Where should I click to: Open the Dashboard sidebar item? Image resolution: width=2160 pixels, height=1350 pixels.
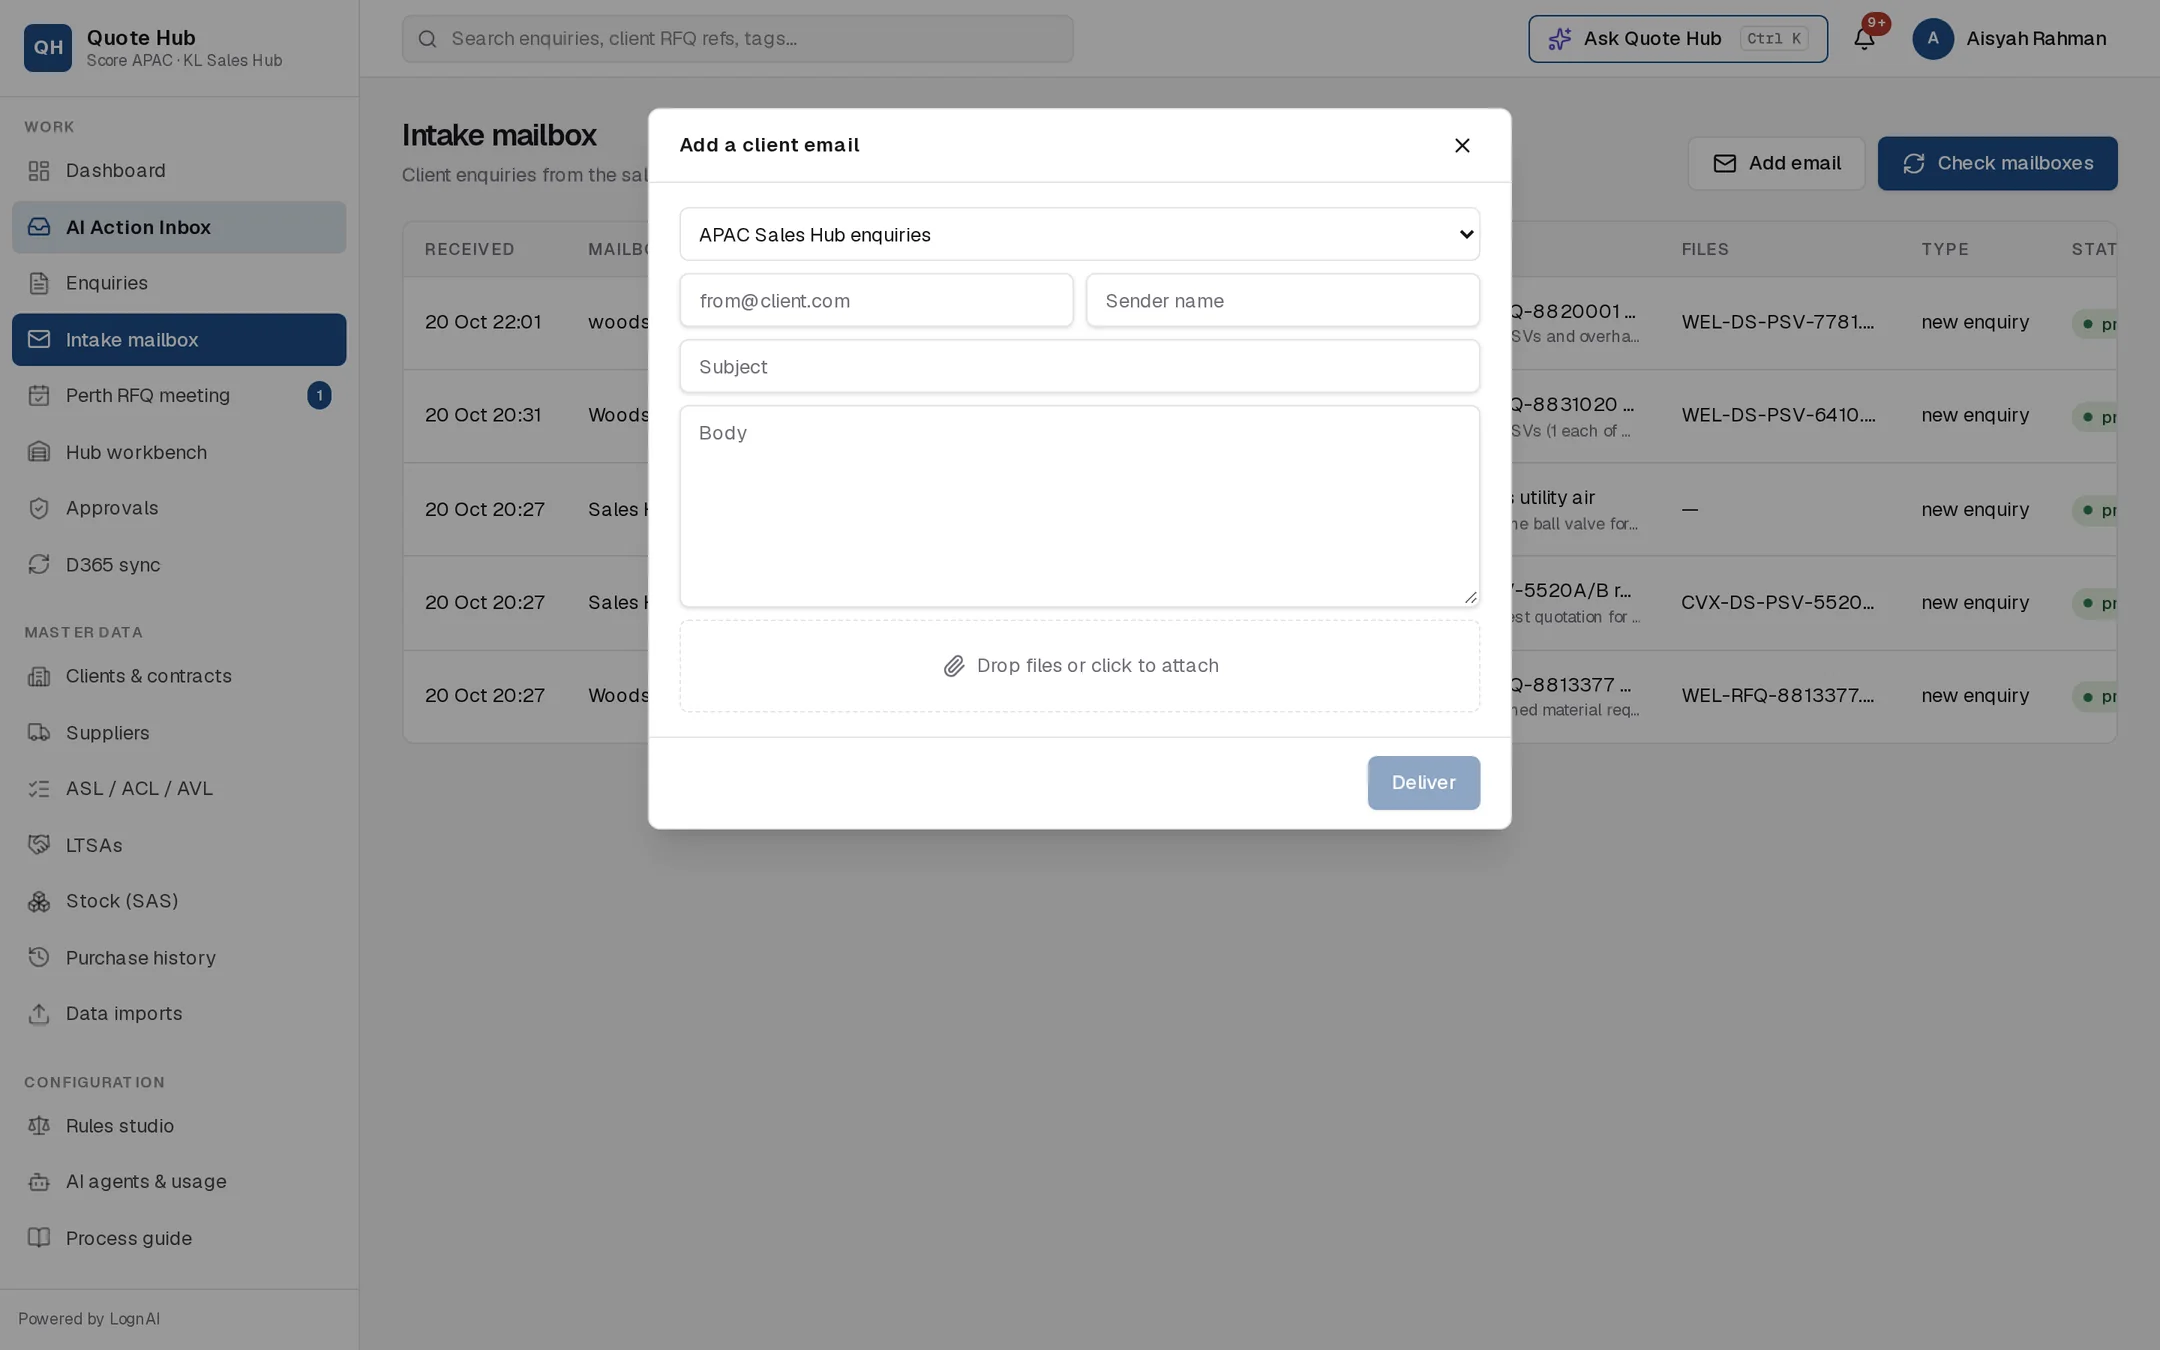pyautogui.click(x=179, y=171)
